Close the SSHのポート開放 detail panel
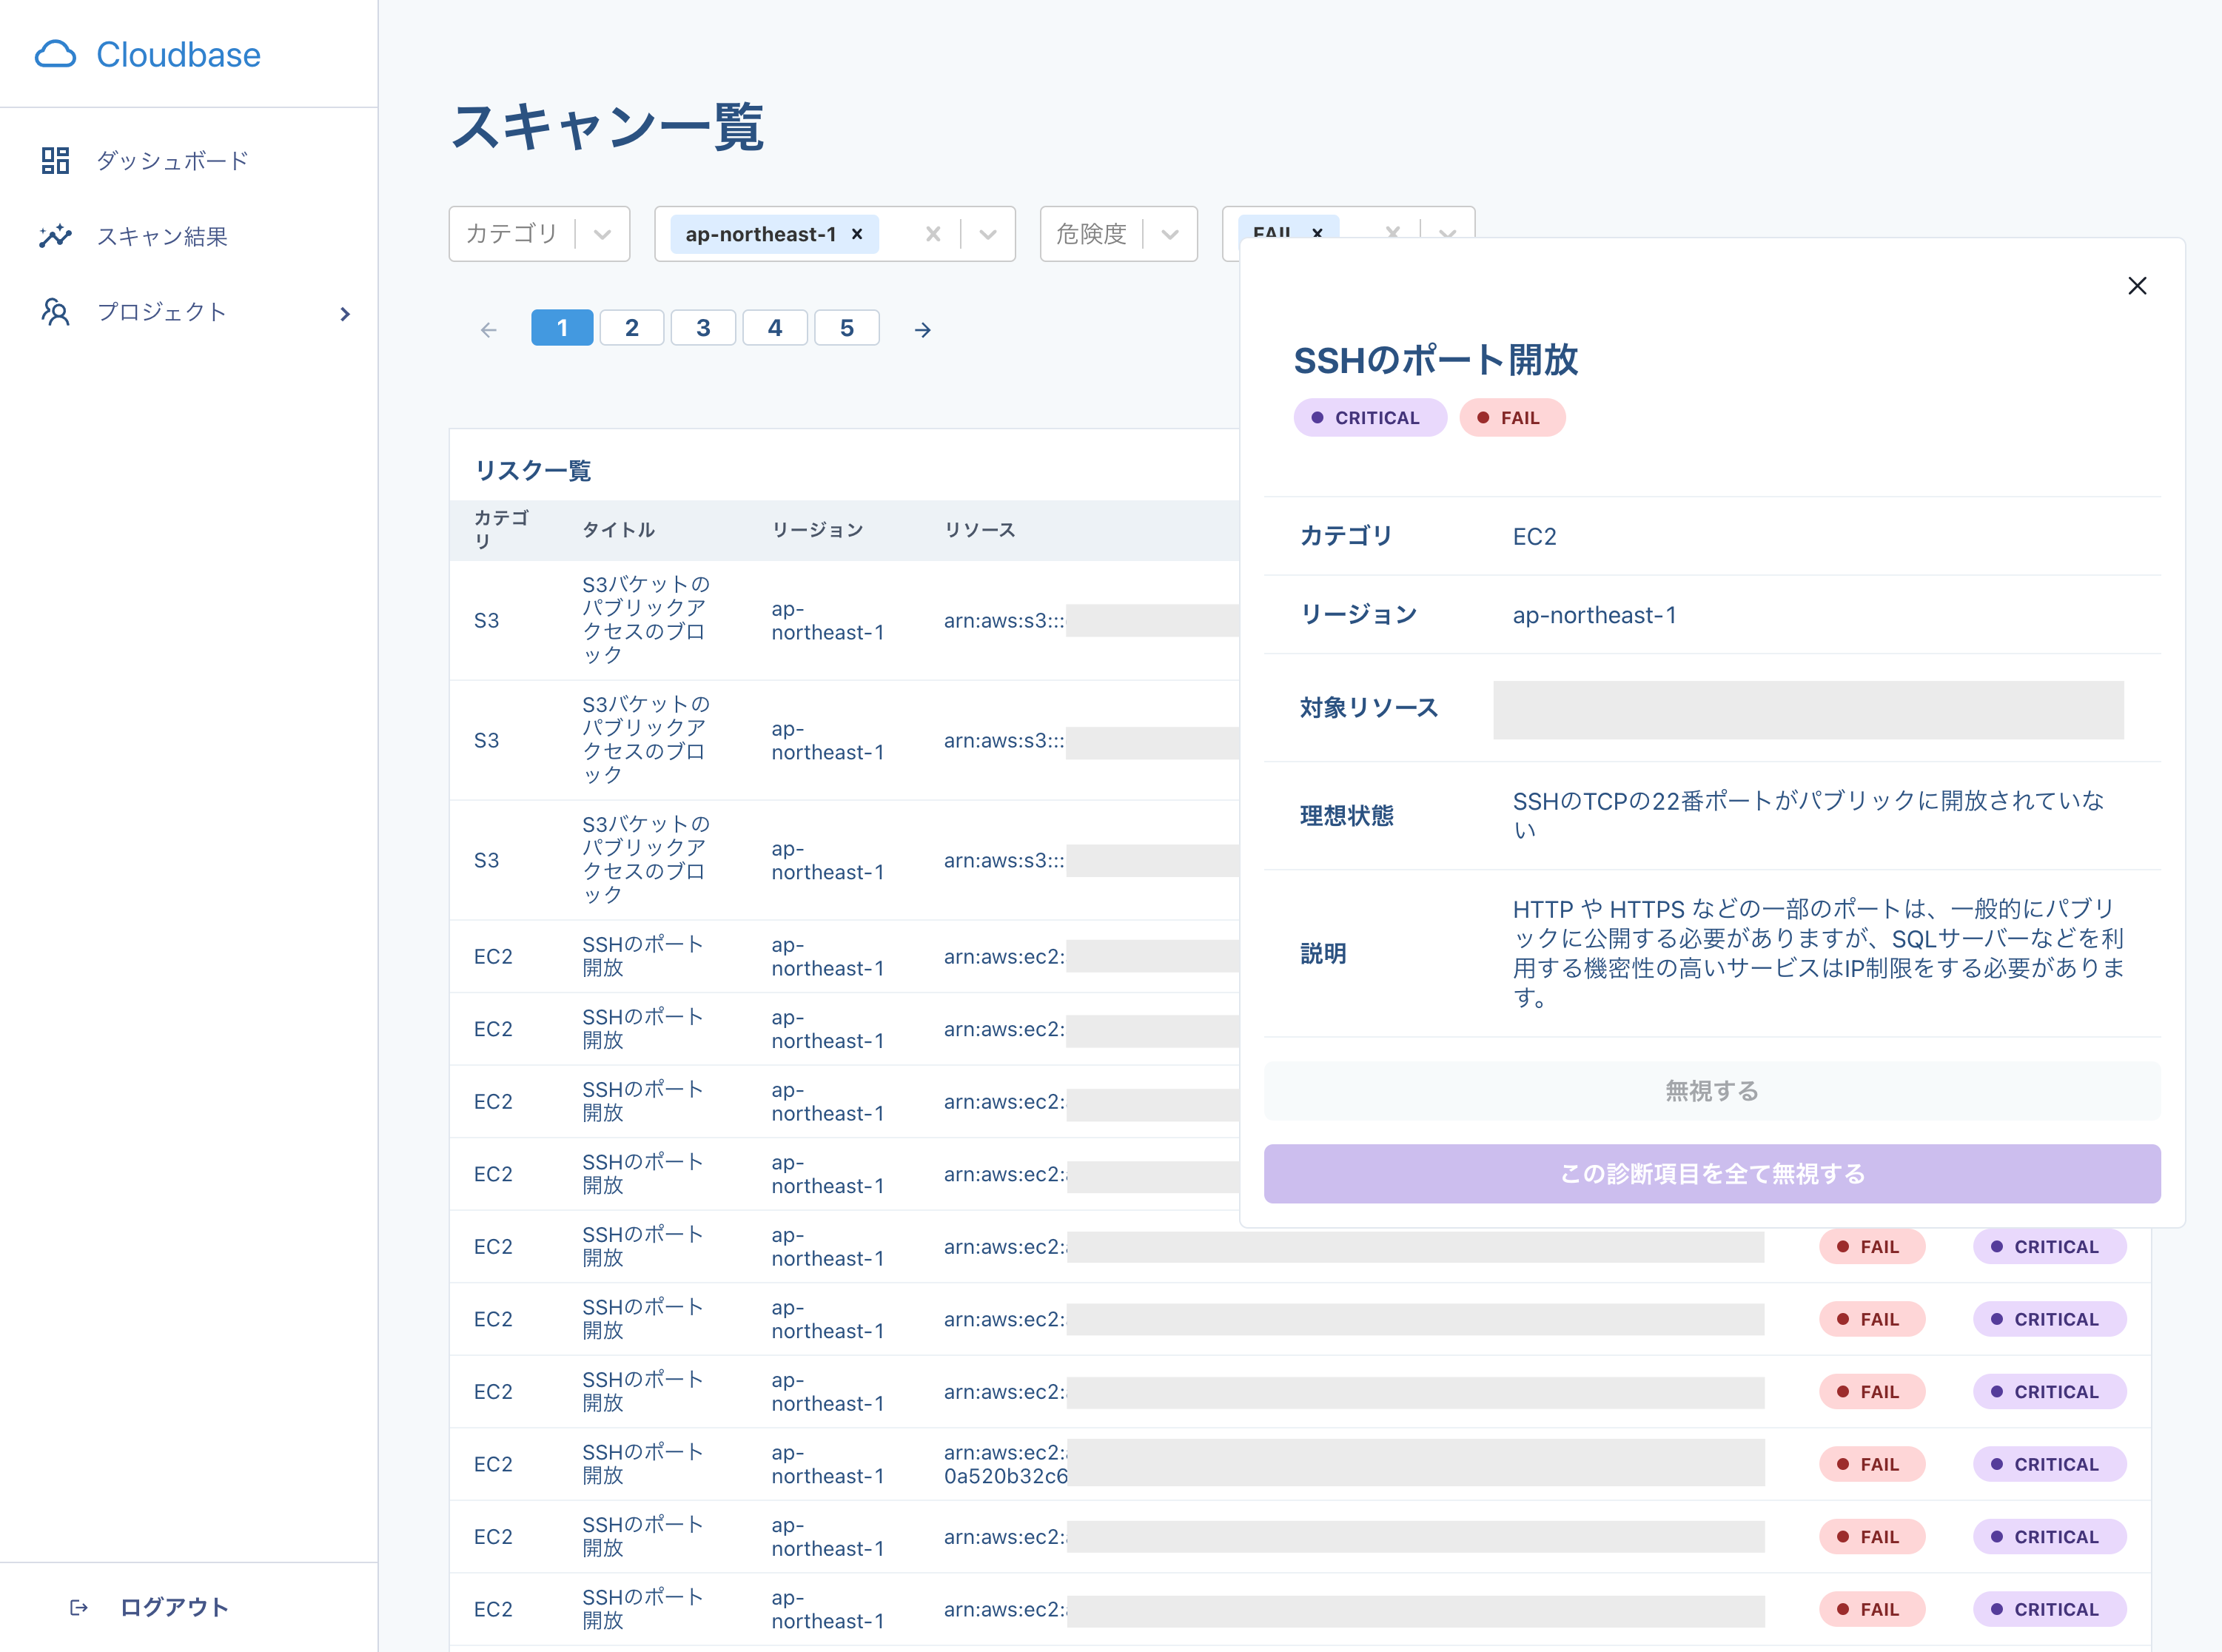 pyautogui.click(x=2136, y=286)
